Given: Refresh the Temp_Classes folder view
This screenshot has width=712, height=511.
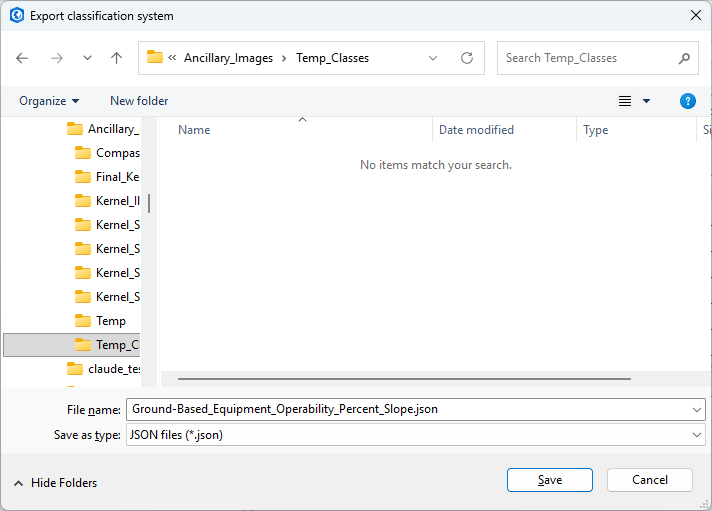Looking at the screenshot, I should (467, 58).
